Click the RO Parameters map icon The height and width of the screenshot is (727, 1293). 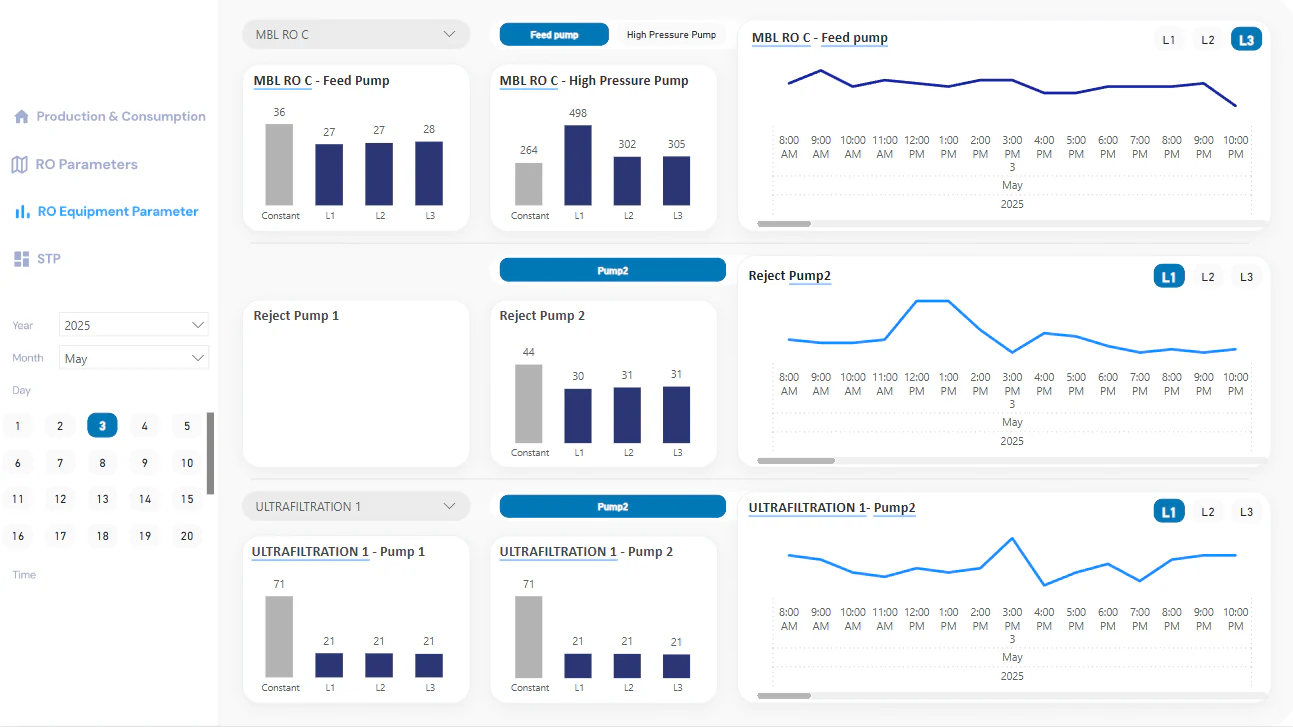pyautogui.click(x=20, y=164)
